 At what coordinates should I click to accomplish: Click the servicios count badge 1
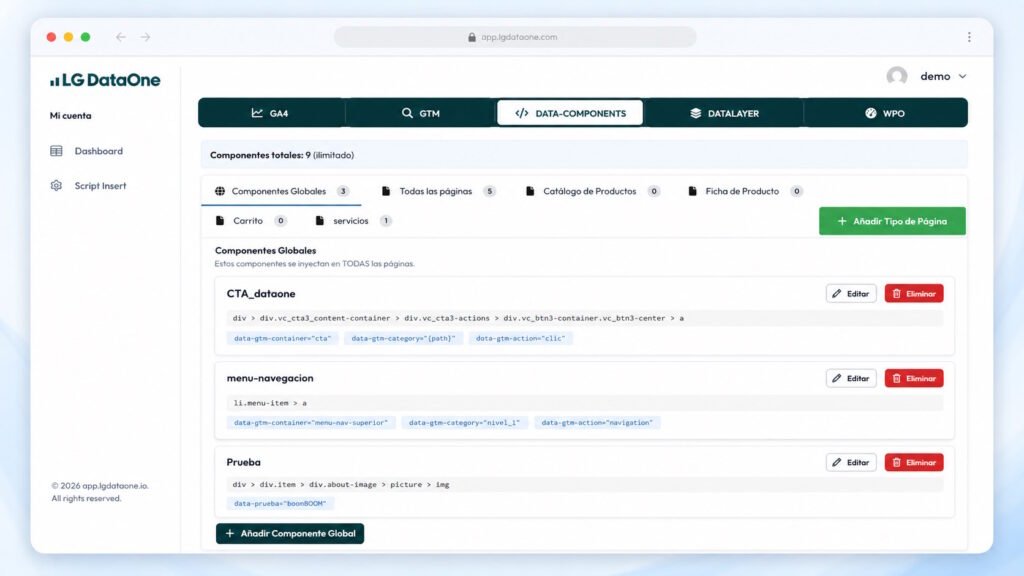(x=386, y=221)
